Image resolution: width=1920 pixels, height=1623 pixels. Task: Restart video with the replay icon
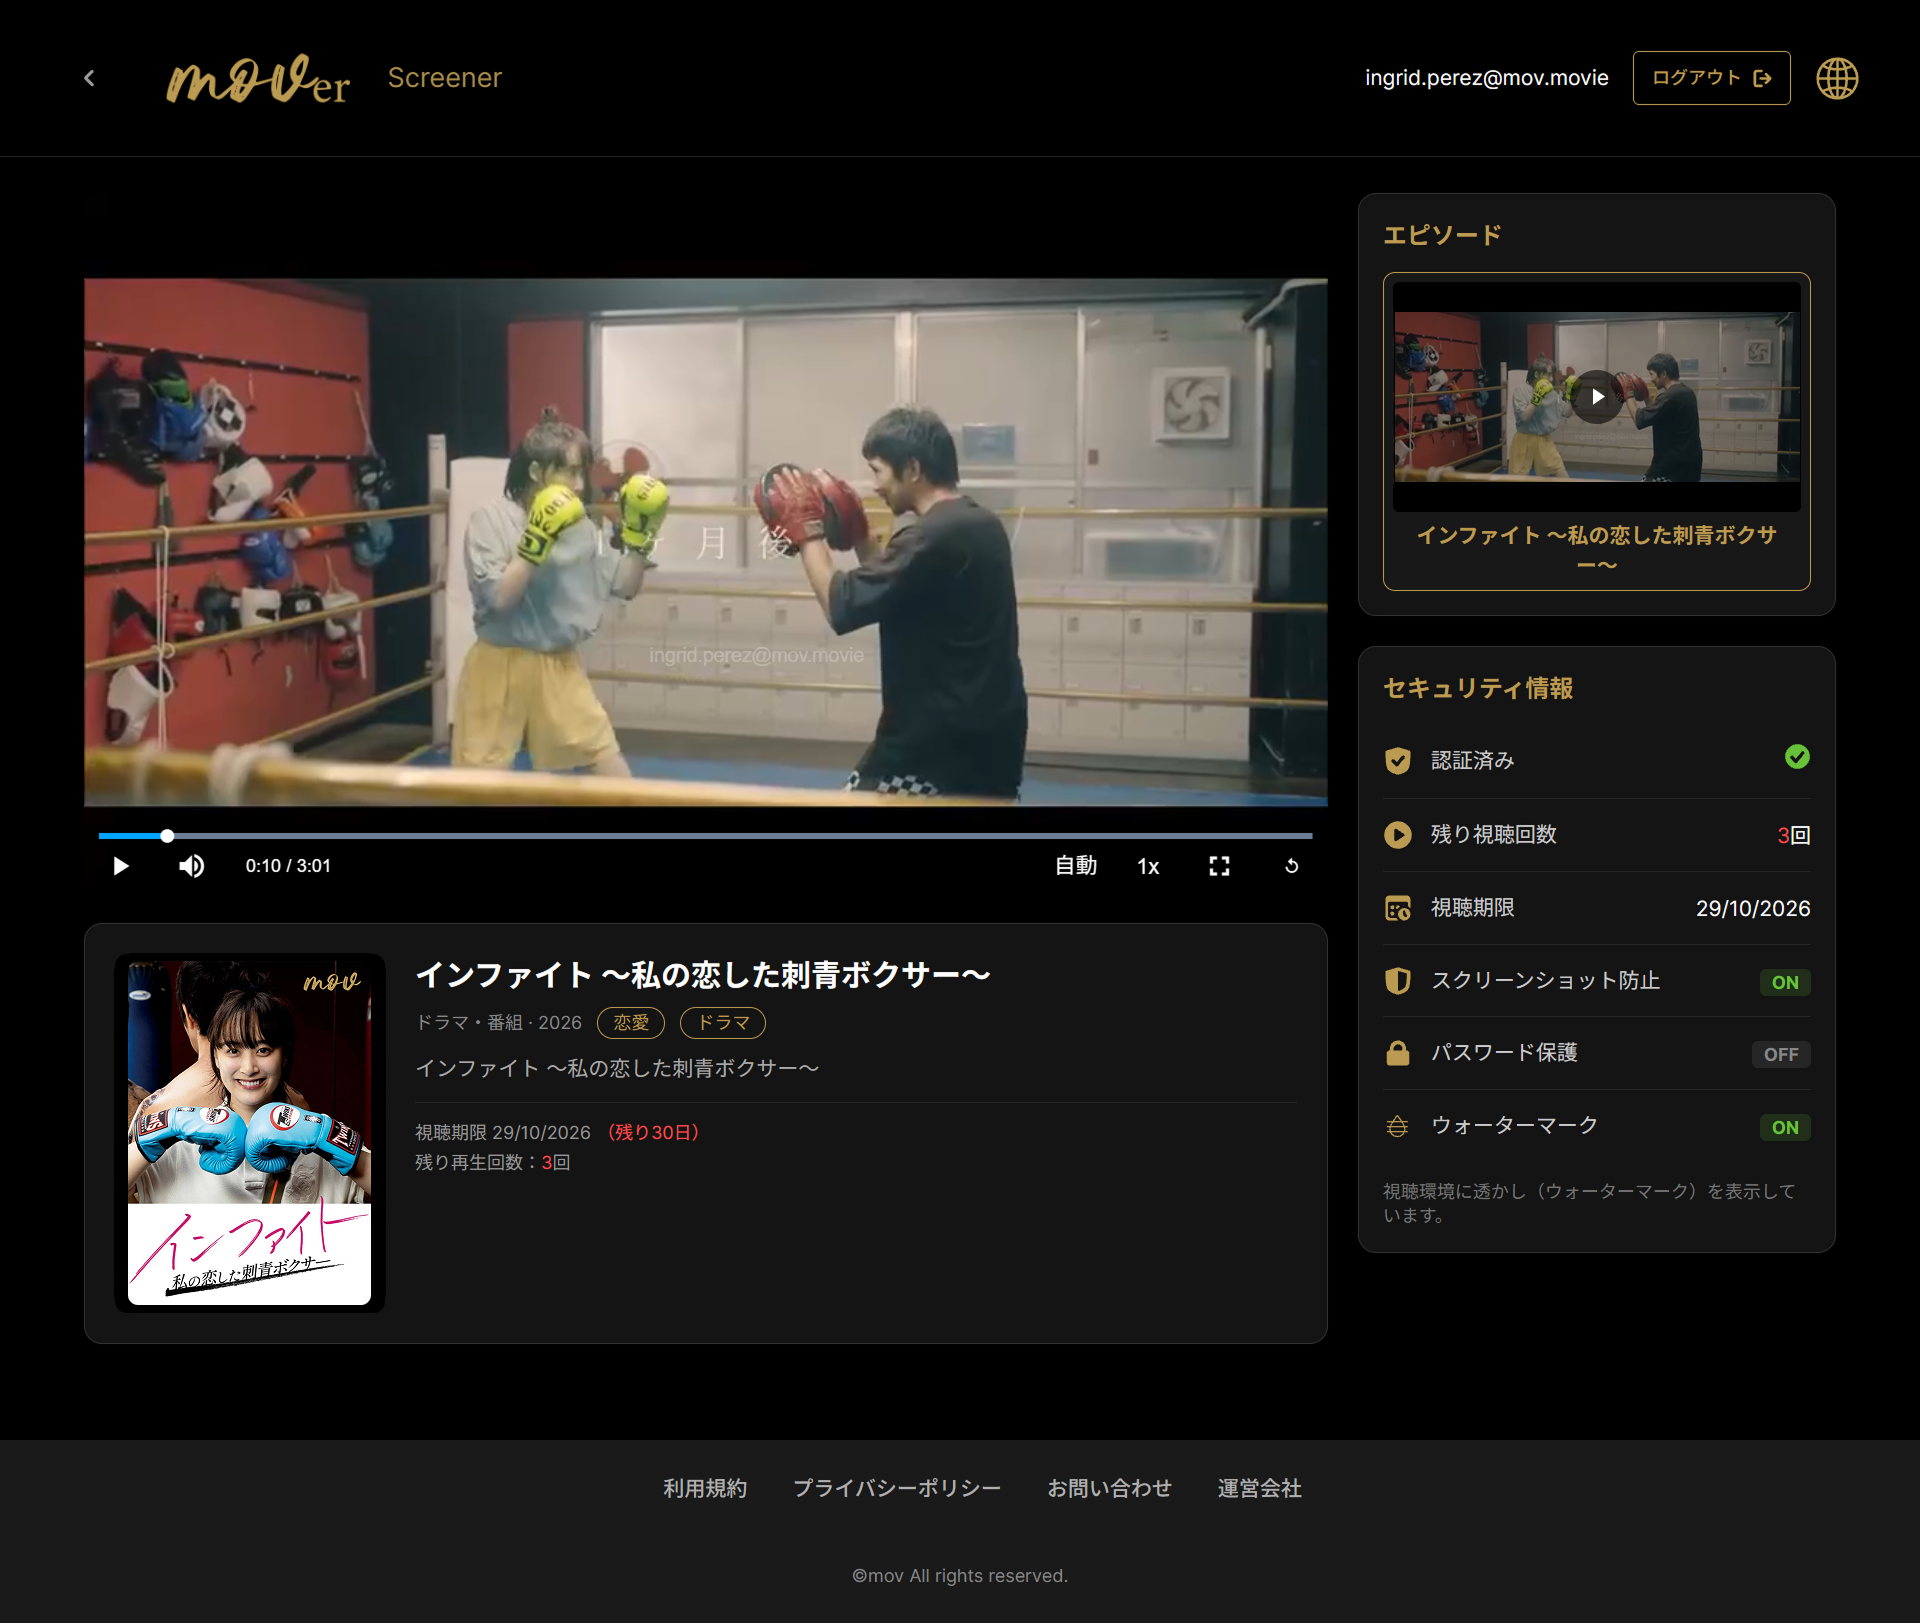point(1291,866)
